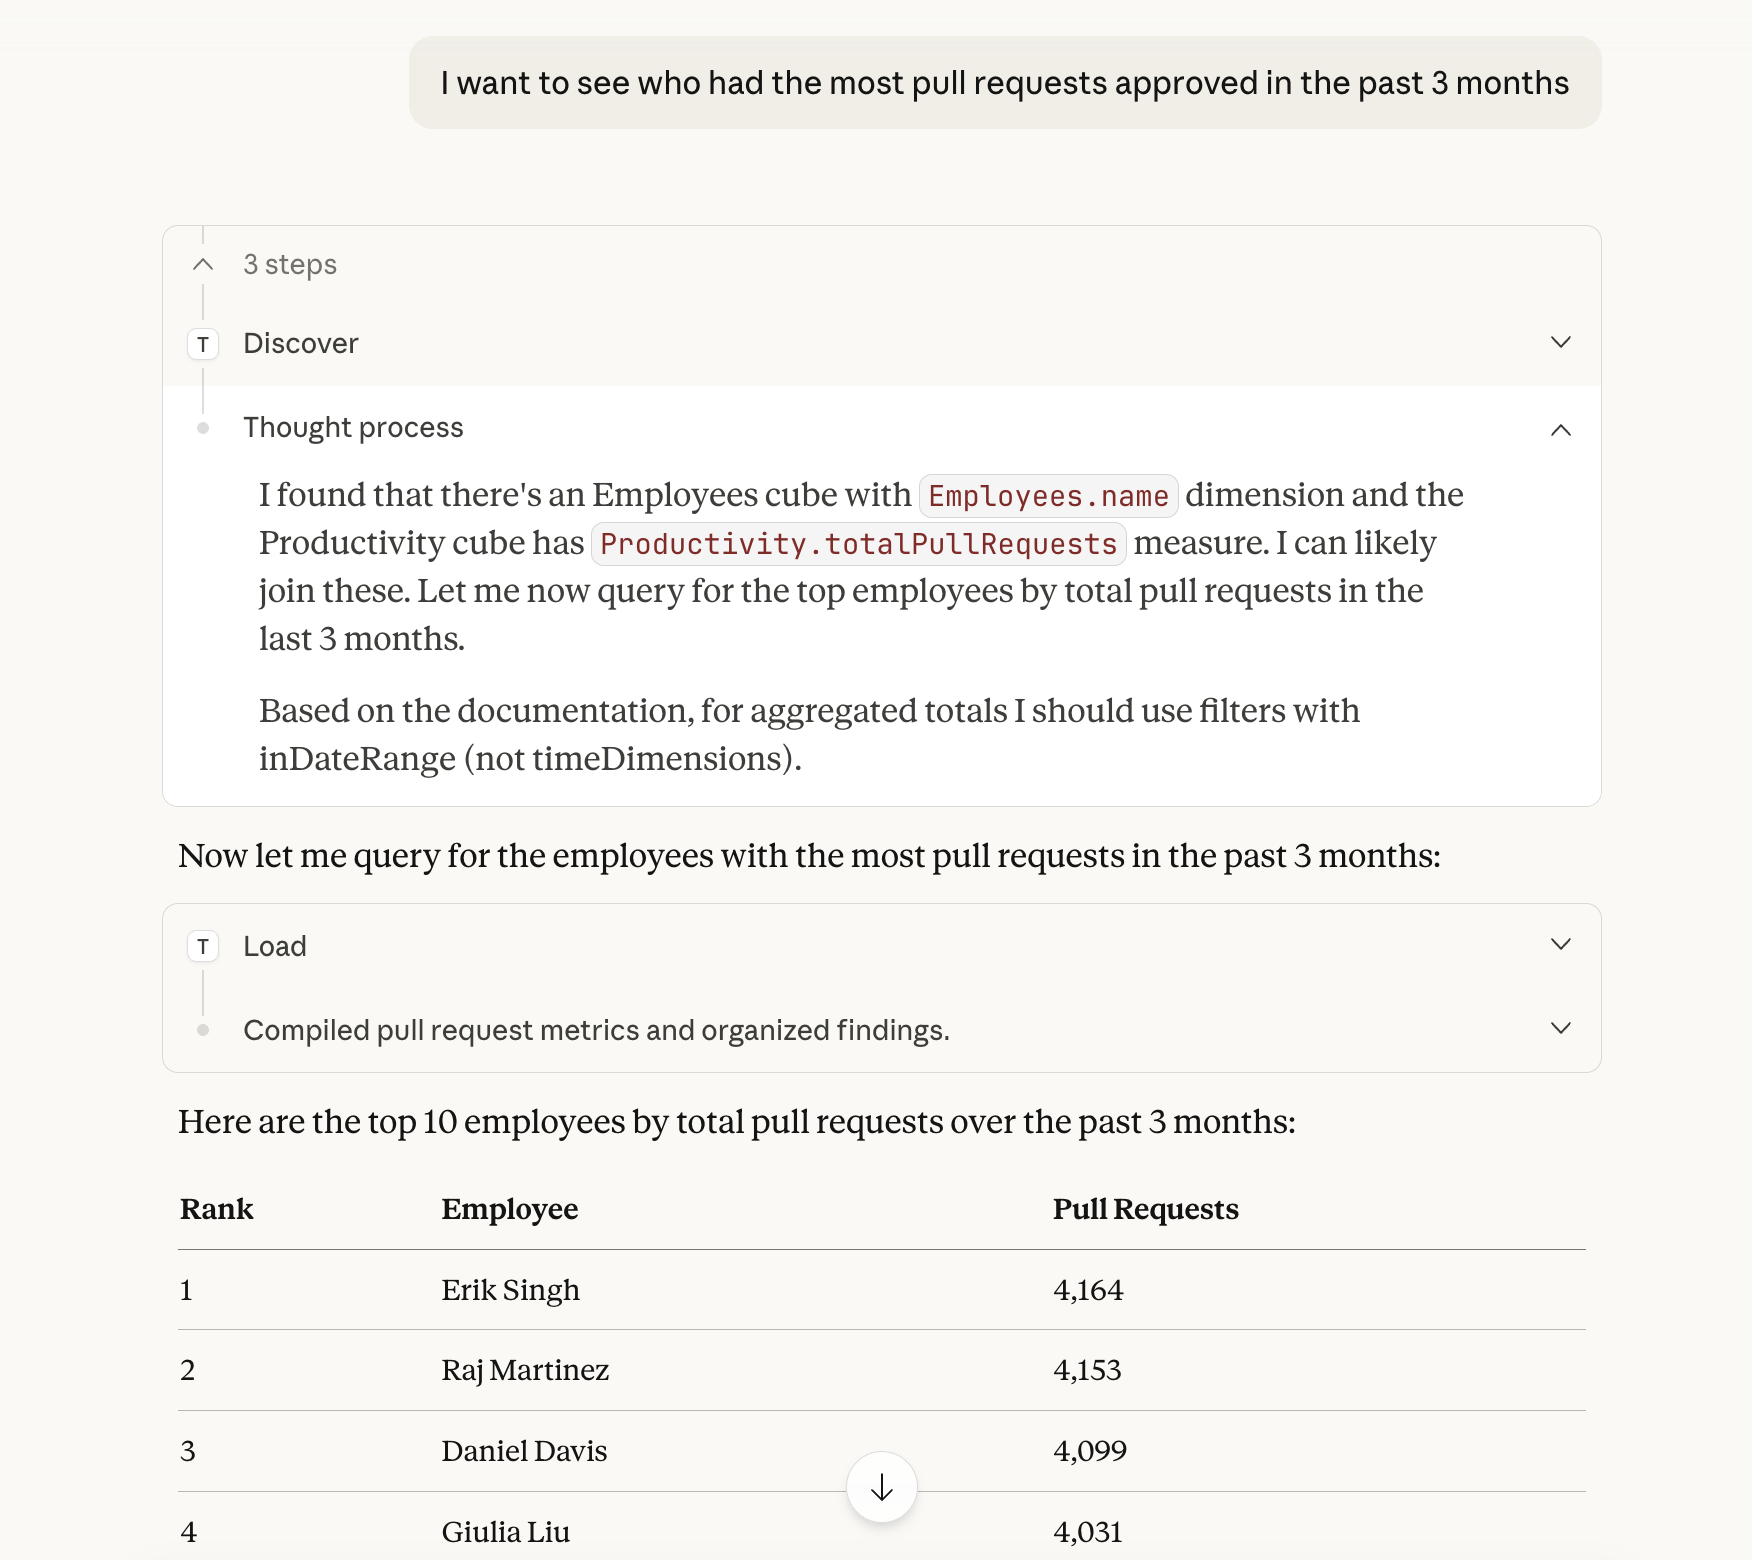Screen dimensions: 1752x1560
Task: Click the scroll-to-bottom arrow button
Action: click(x=881, y=1487)
